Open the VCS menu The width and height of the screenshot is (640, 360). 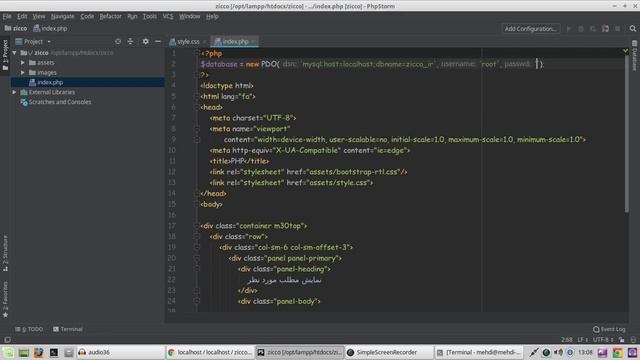(x=168, y=16)
